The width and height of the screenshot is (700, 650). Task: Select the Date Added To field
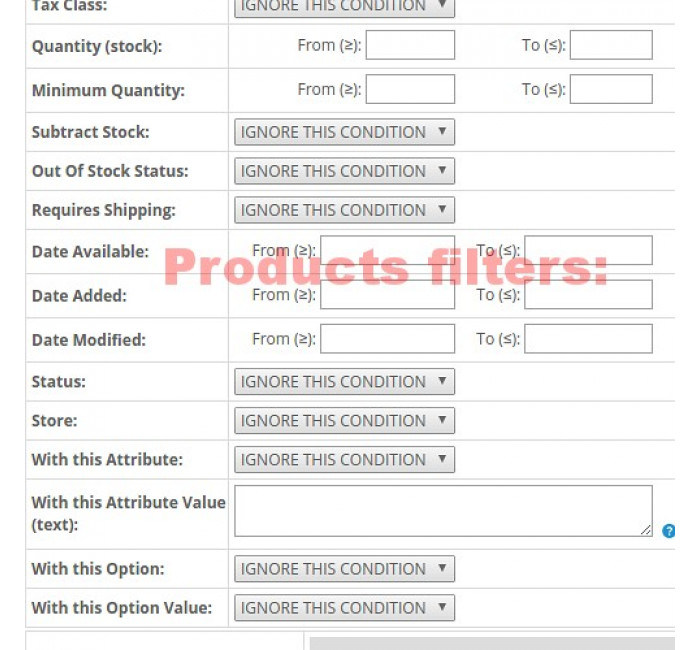pos(588,294)
